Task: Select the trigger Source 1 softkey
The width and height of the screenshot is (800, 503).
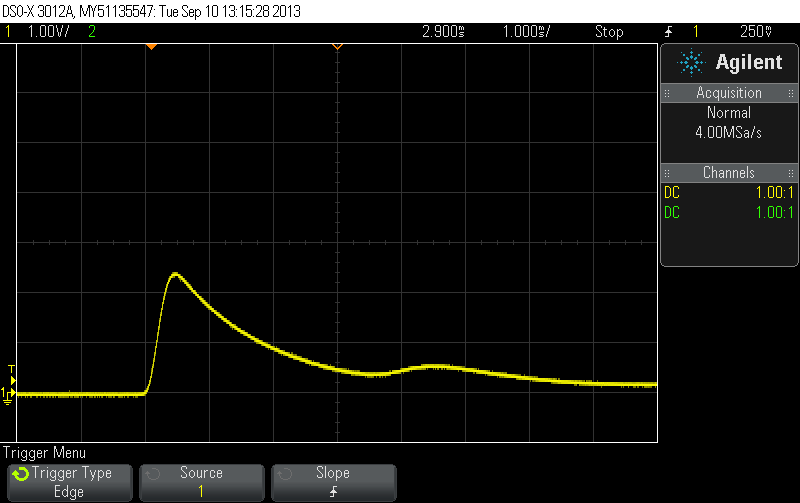Action: pos(202,483)
